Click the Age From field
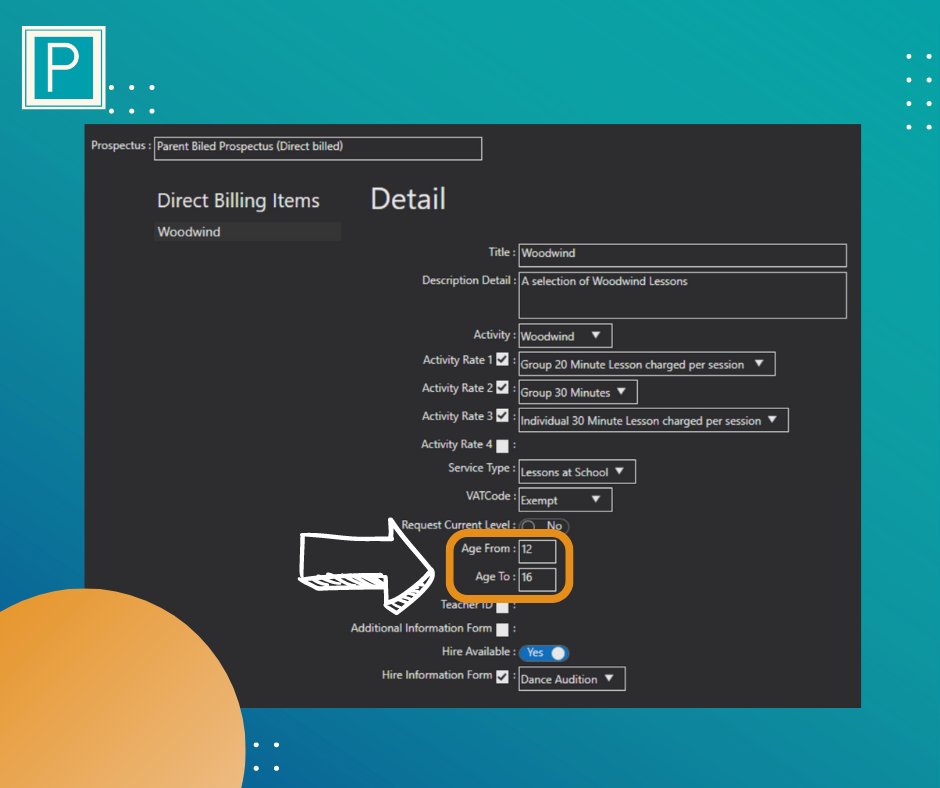This screenshot has height=788, width=940. coord(537,550)
